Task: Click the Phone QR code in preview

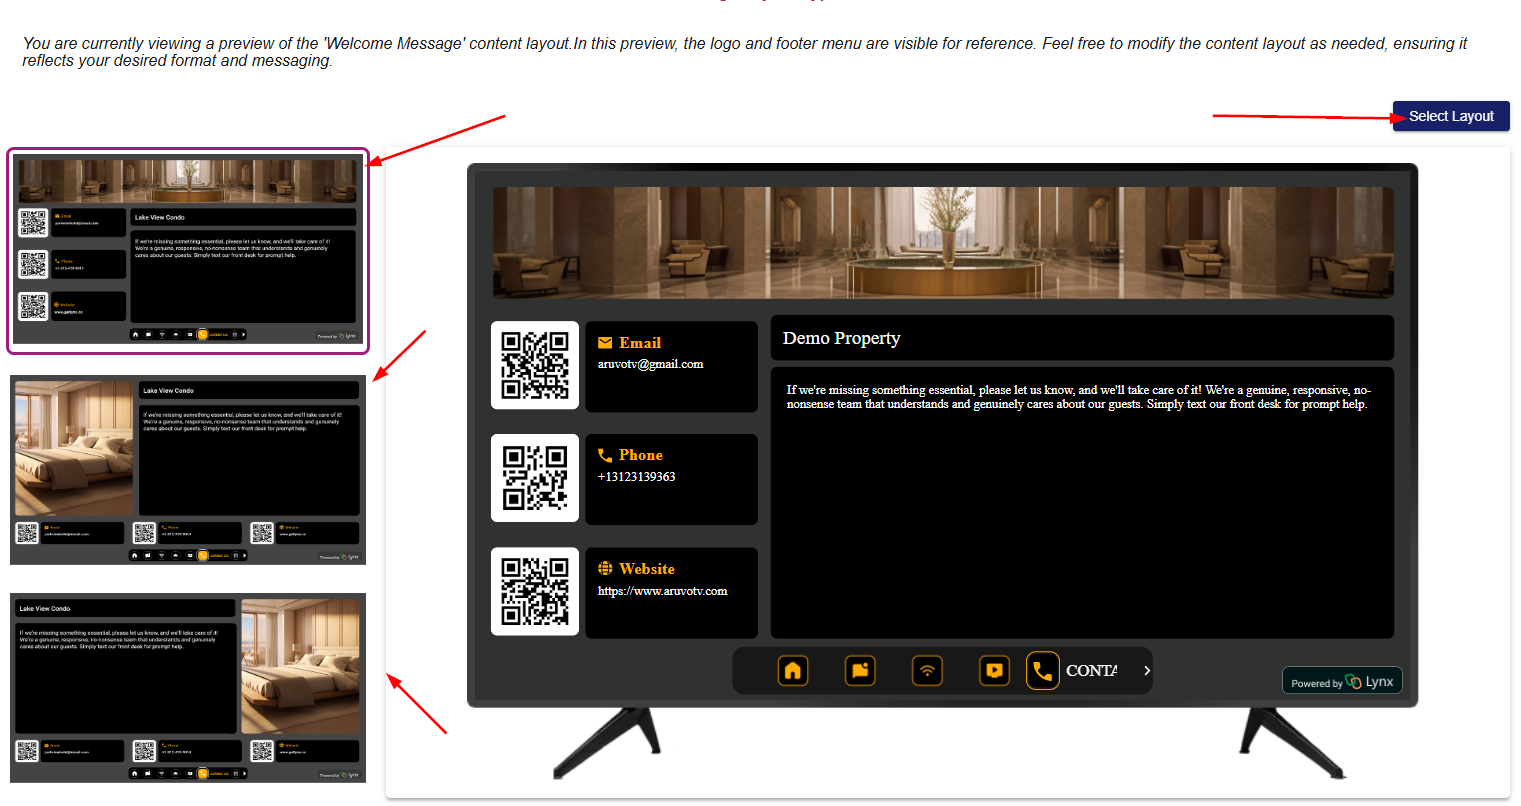Action: point(535,478)
